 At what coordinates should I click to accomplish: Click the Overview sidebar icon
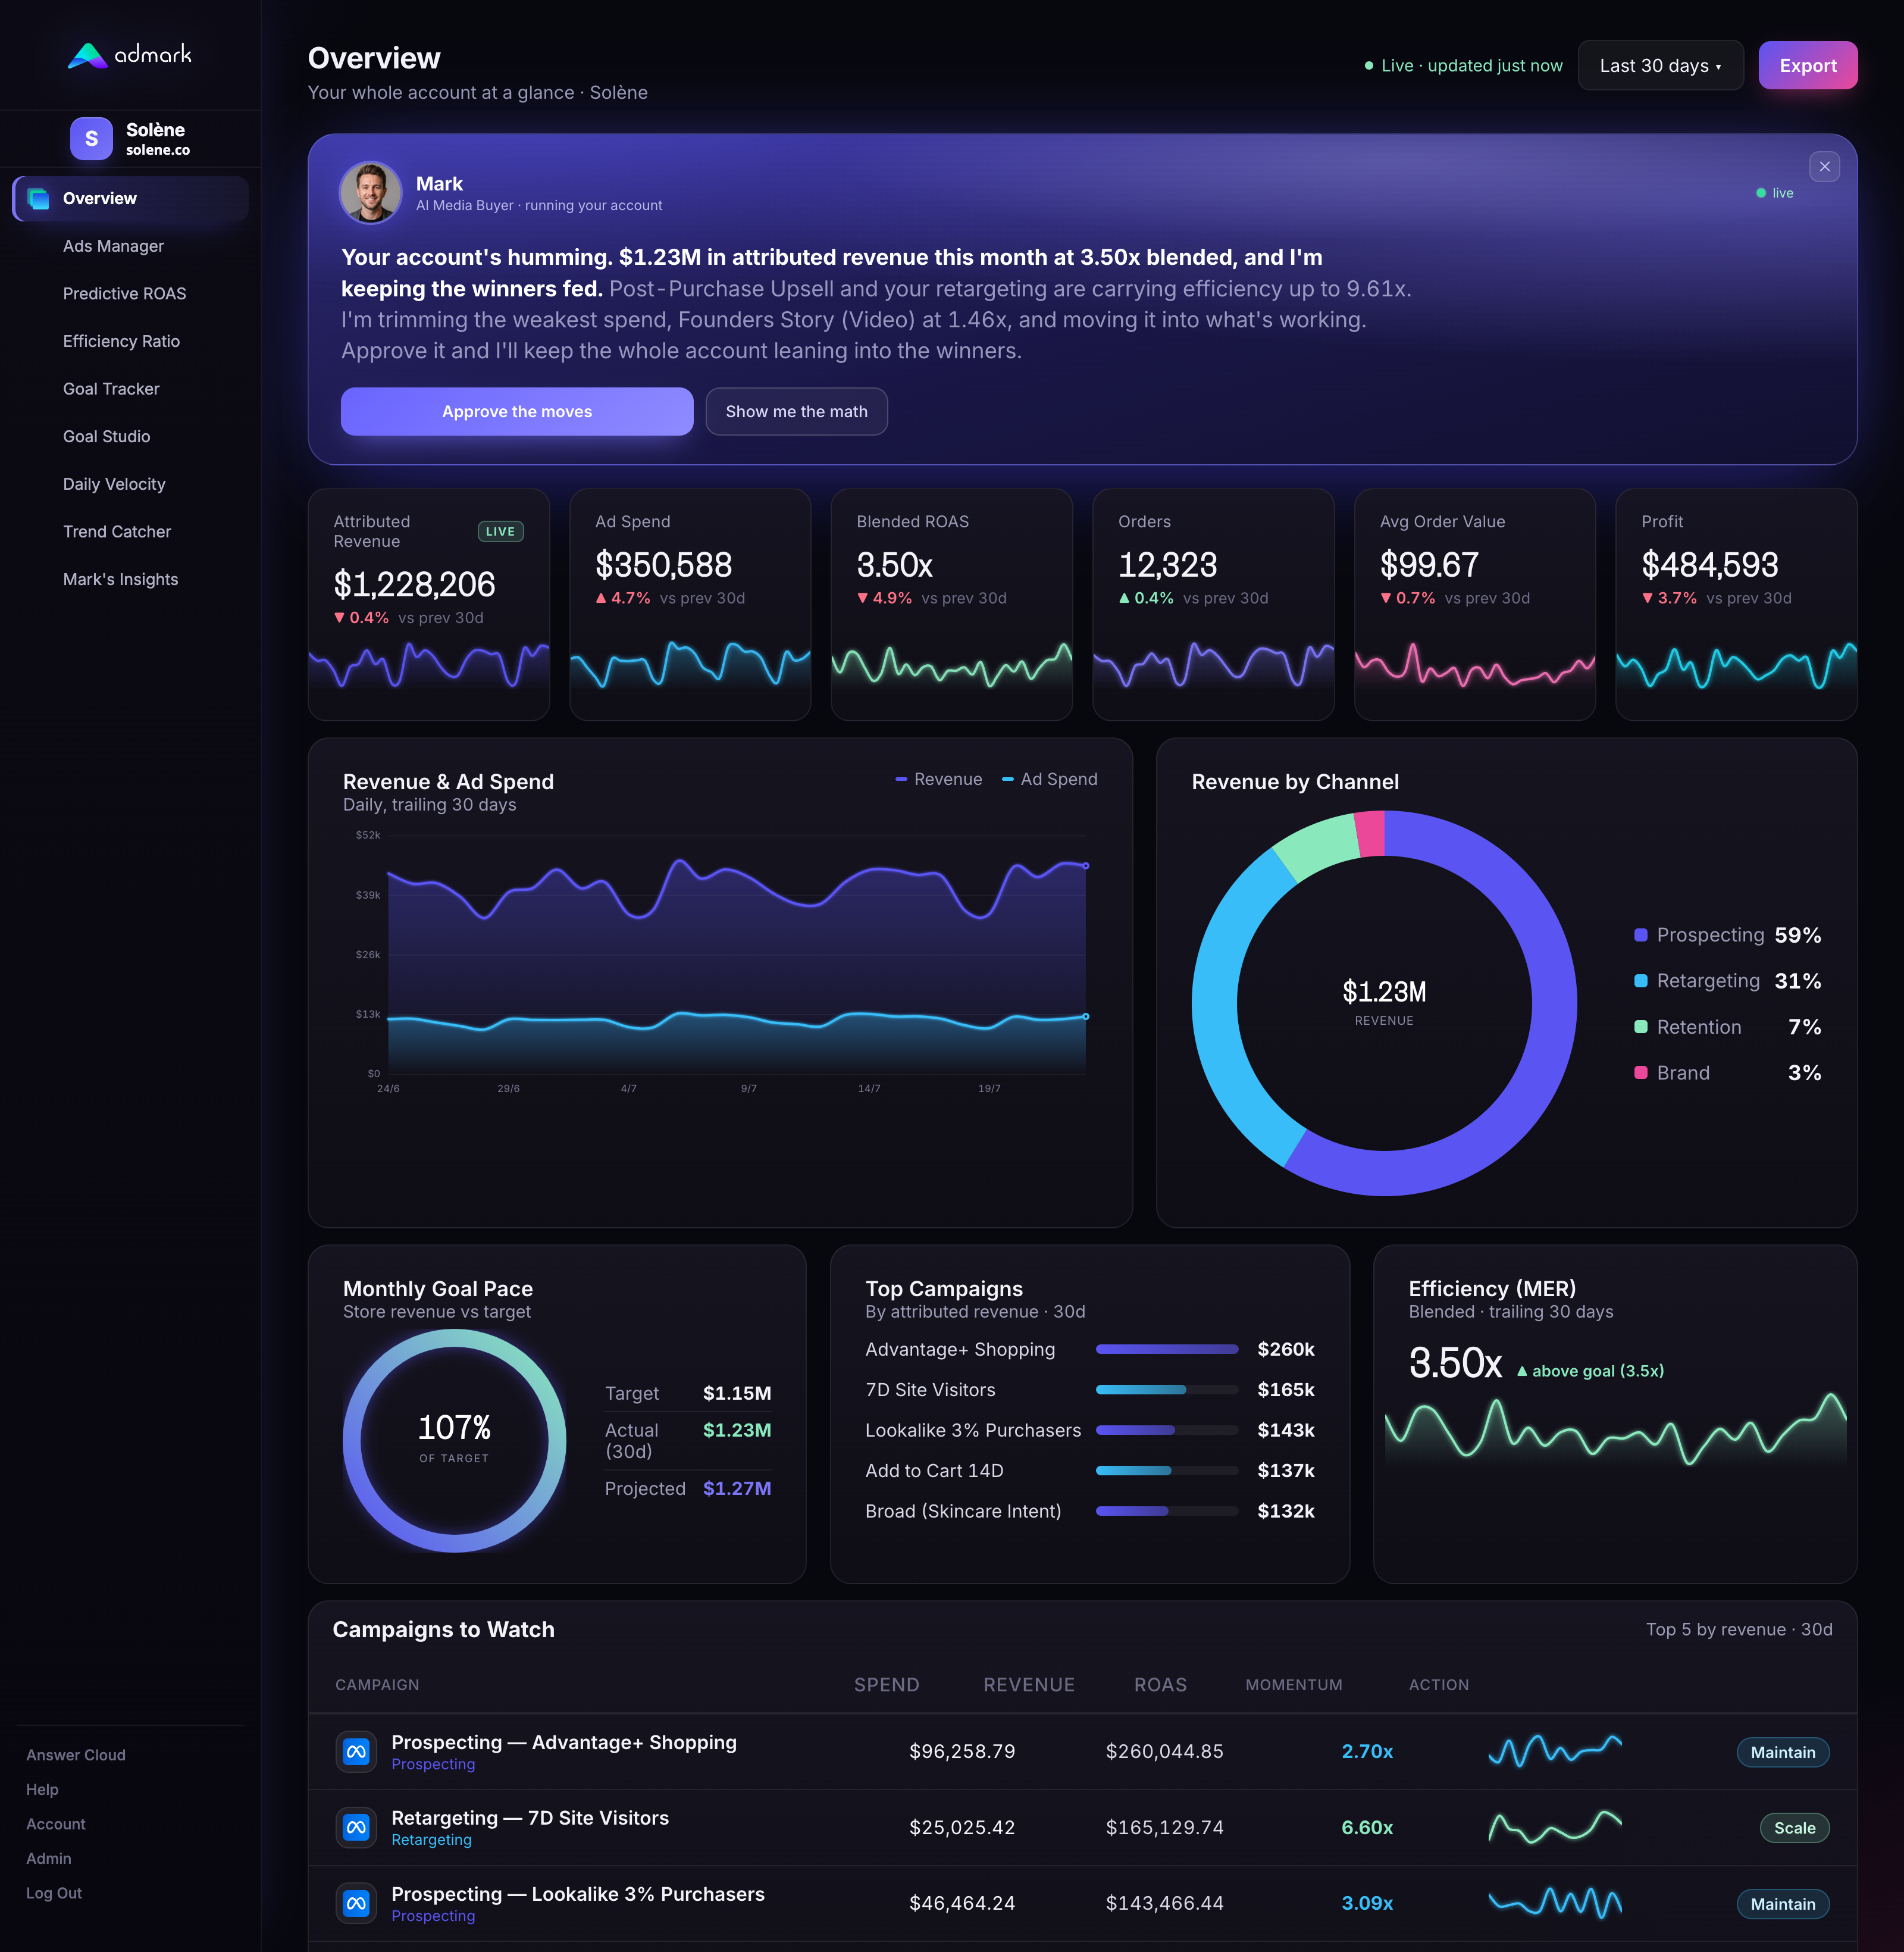pyautogui.click(x=38, y=198)
